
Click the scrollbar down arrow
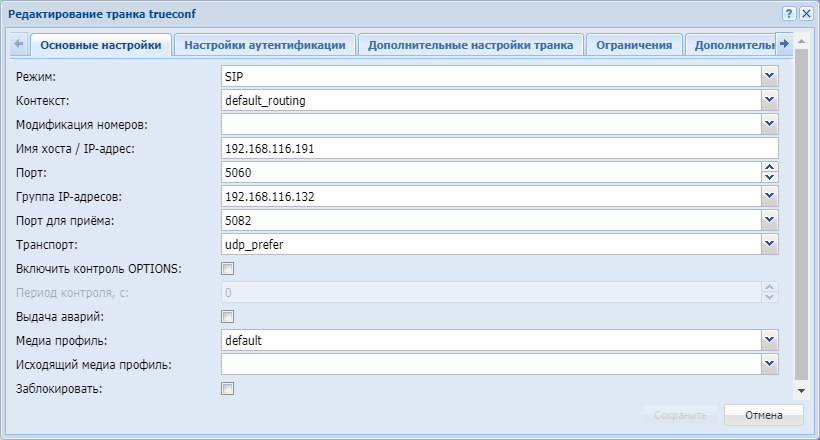pyautogui.click(x=801, y=389)
